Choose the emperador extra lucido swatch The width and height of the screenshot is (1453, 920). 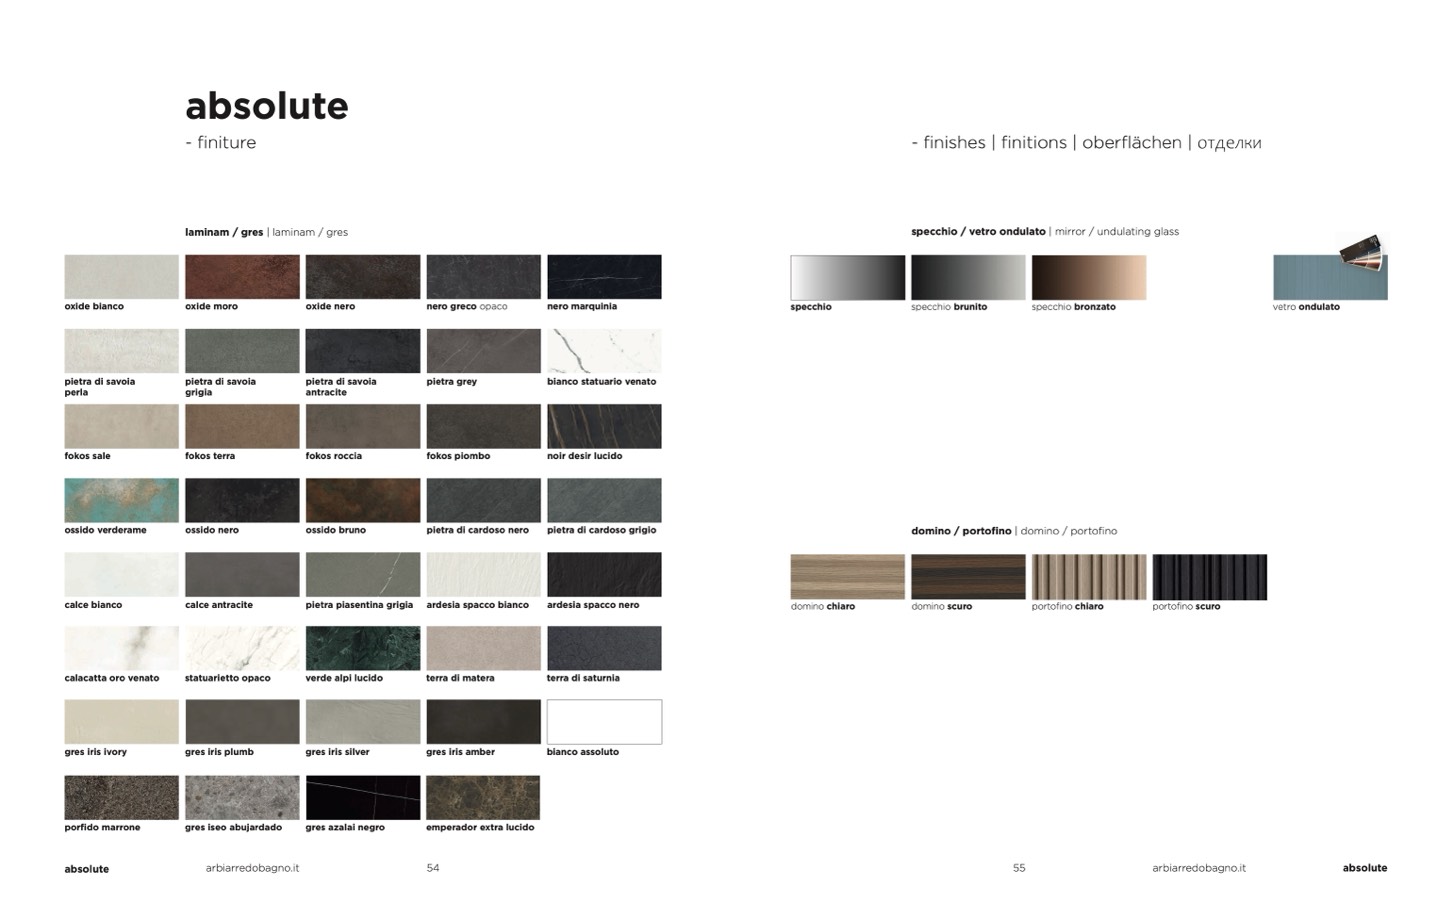[483, 797]
